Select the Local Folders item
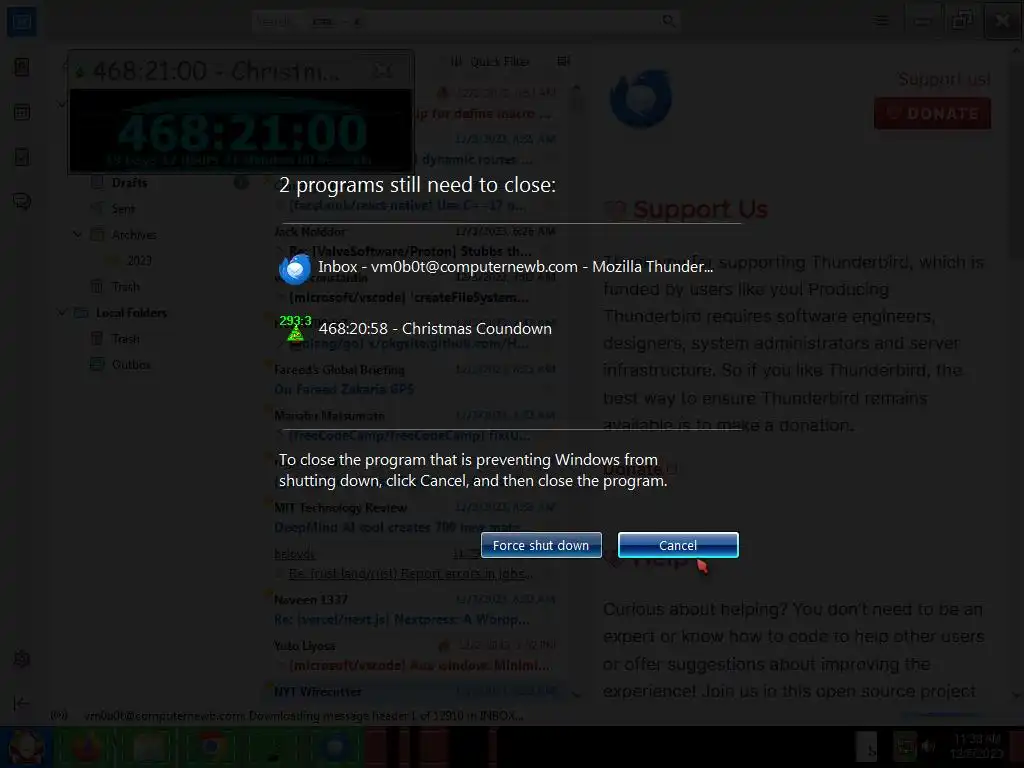This screenshot has width=1024, height=768. click(x=131, y=313)
